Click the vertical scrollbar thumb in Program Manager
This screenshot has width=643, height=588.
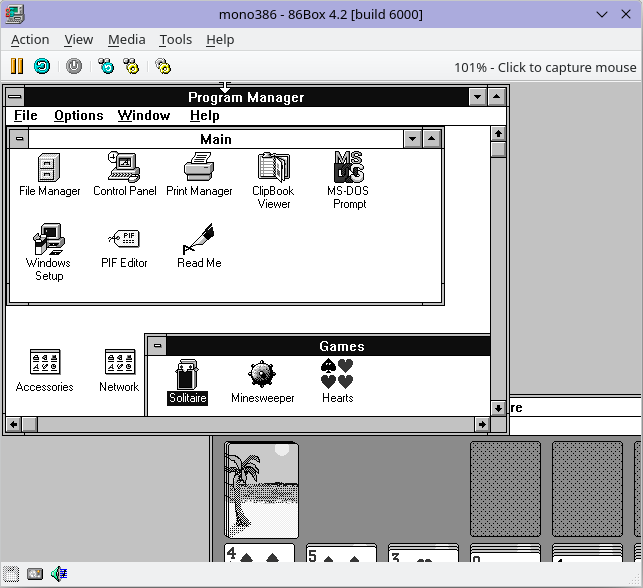click(498, 149)
